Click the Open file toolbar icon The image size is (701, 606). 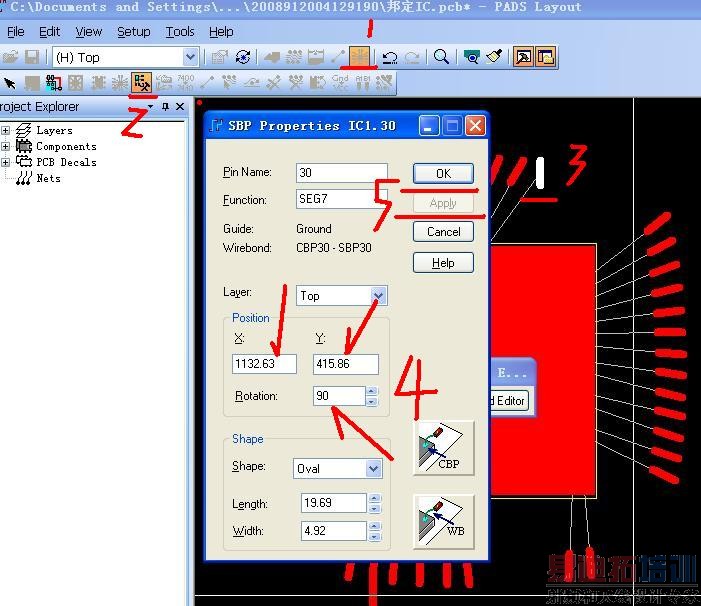10,57
